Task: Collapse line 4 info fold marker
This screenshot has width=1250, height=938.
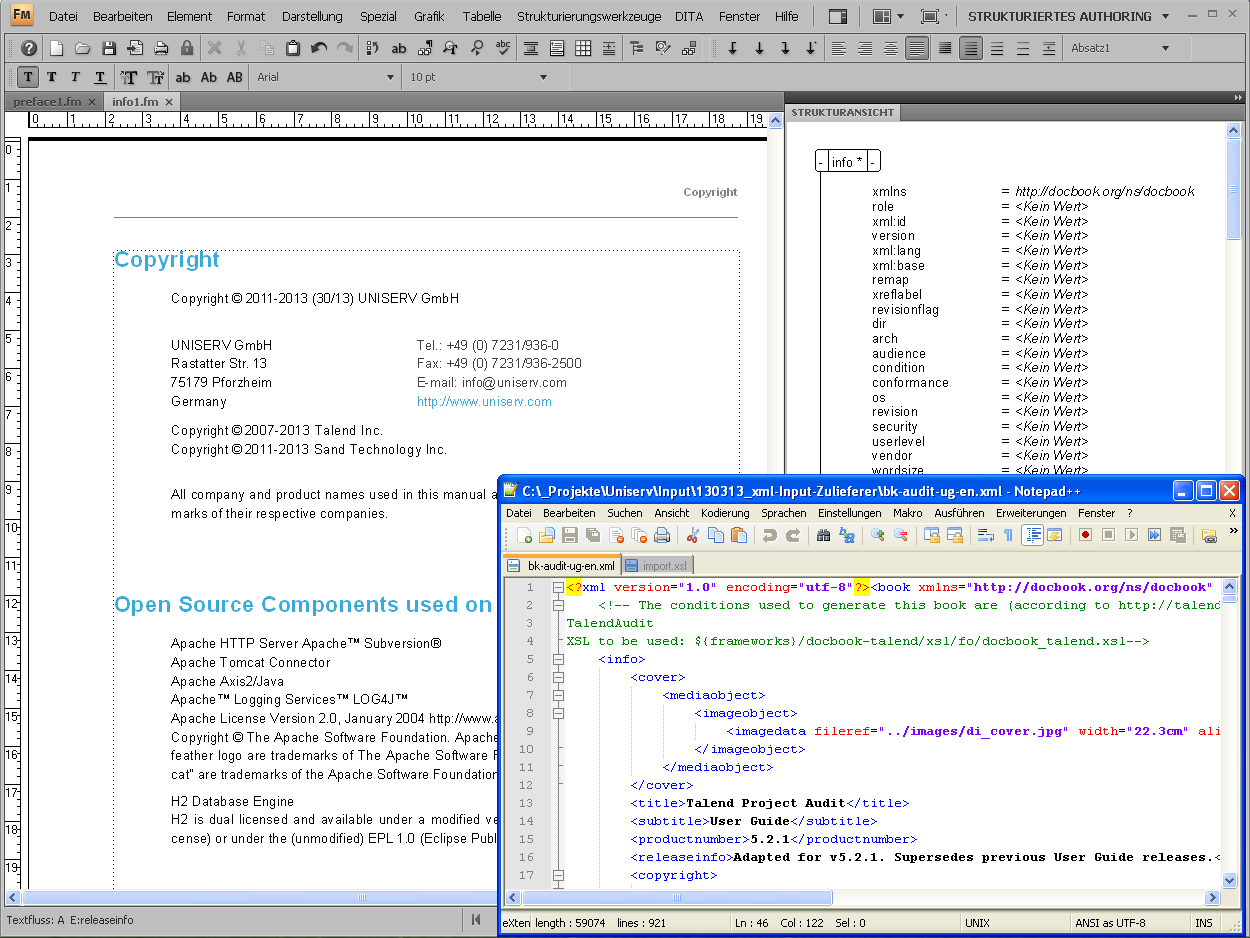Action: 558,659
